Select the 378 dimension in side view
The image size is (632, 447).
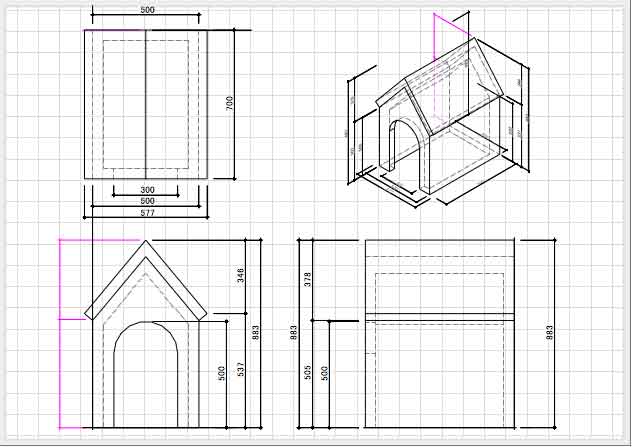pyautogui.click(x=308, y=279)
